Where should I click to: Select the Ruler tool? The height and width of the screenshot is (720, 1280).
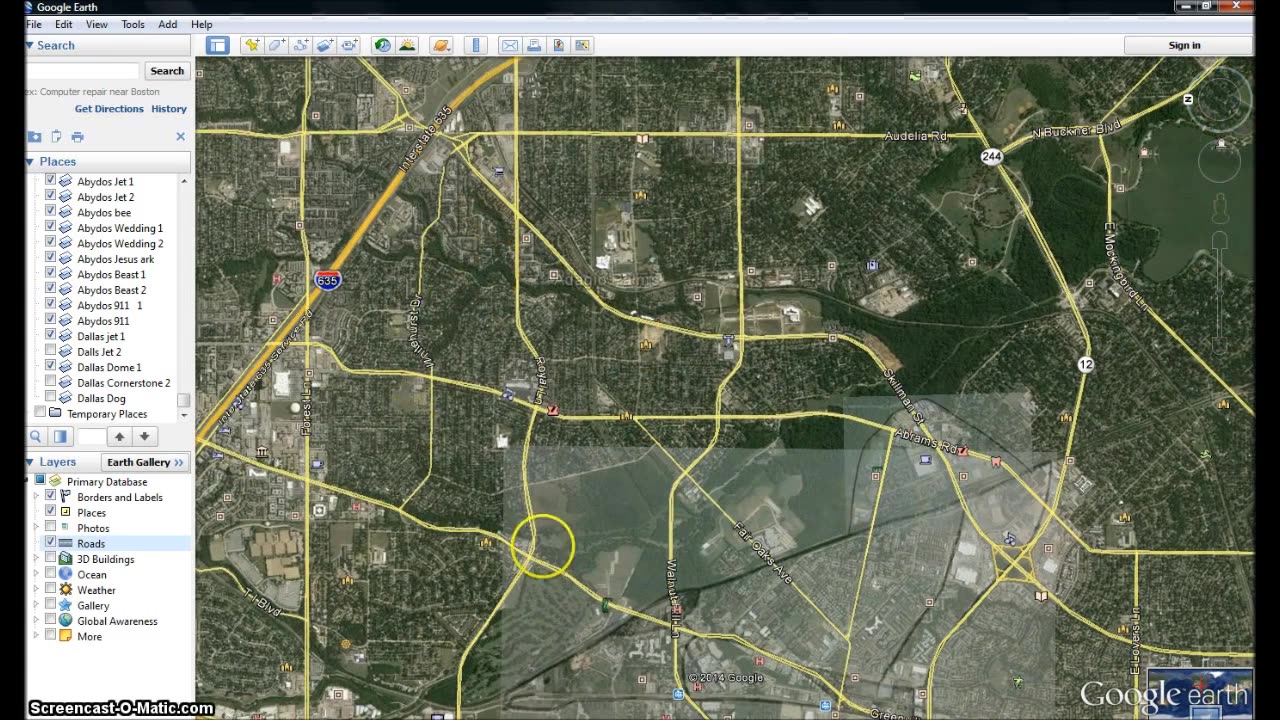tap(476, 45)
